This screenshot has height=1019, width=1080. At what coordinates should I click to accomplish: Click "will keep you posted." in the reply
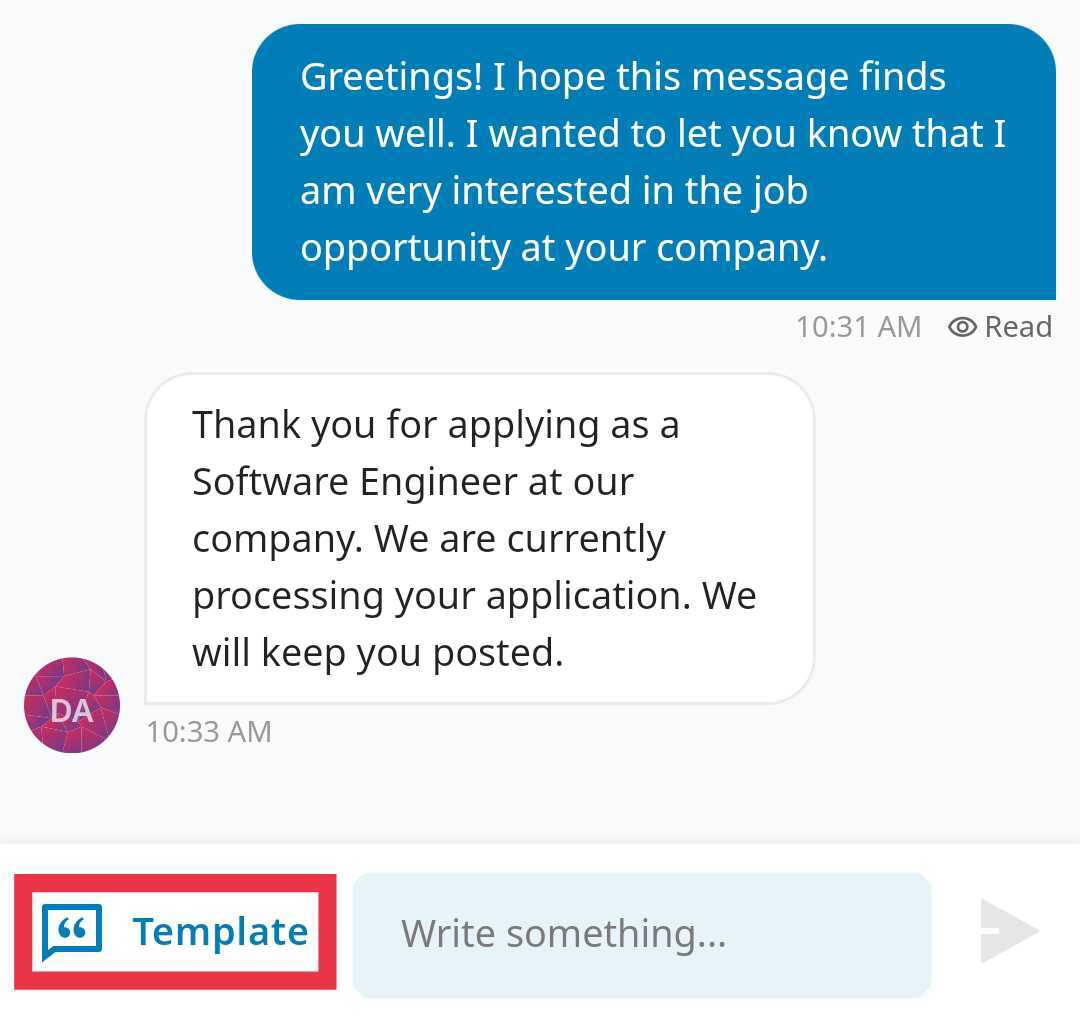tap(378, 653)
